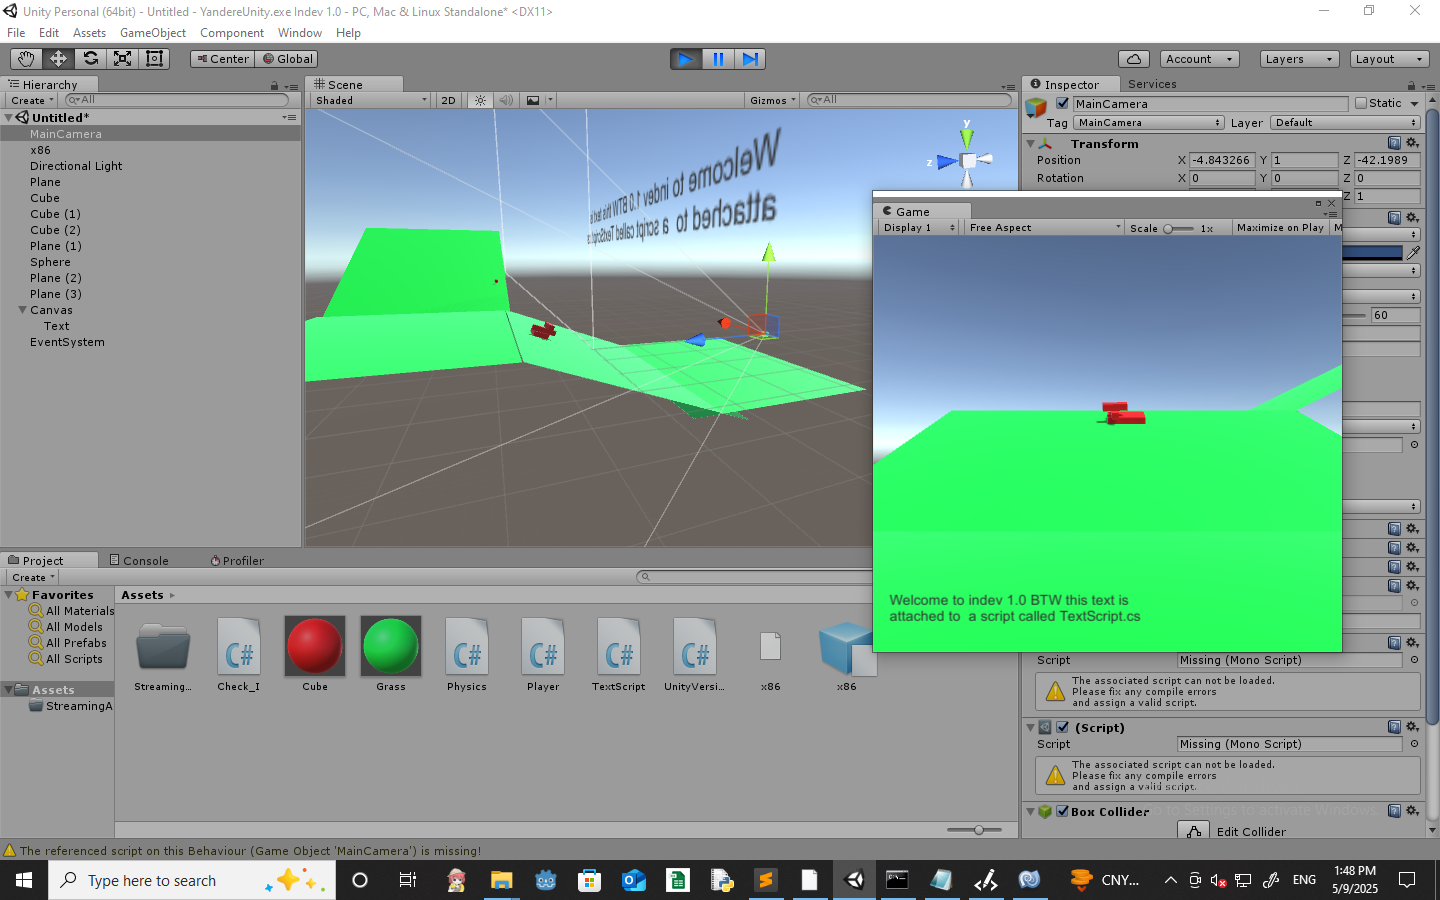The height and width of the screenshot is (900, 1440).
Task: Select the UnityVersion script asset
Action: click(x=695, y=654)
